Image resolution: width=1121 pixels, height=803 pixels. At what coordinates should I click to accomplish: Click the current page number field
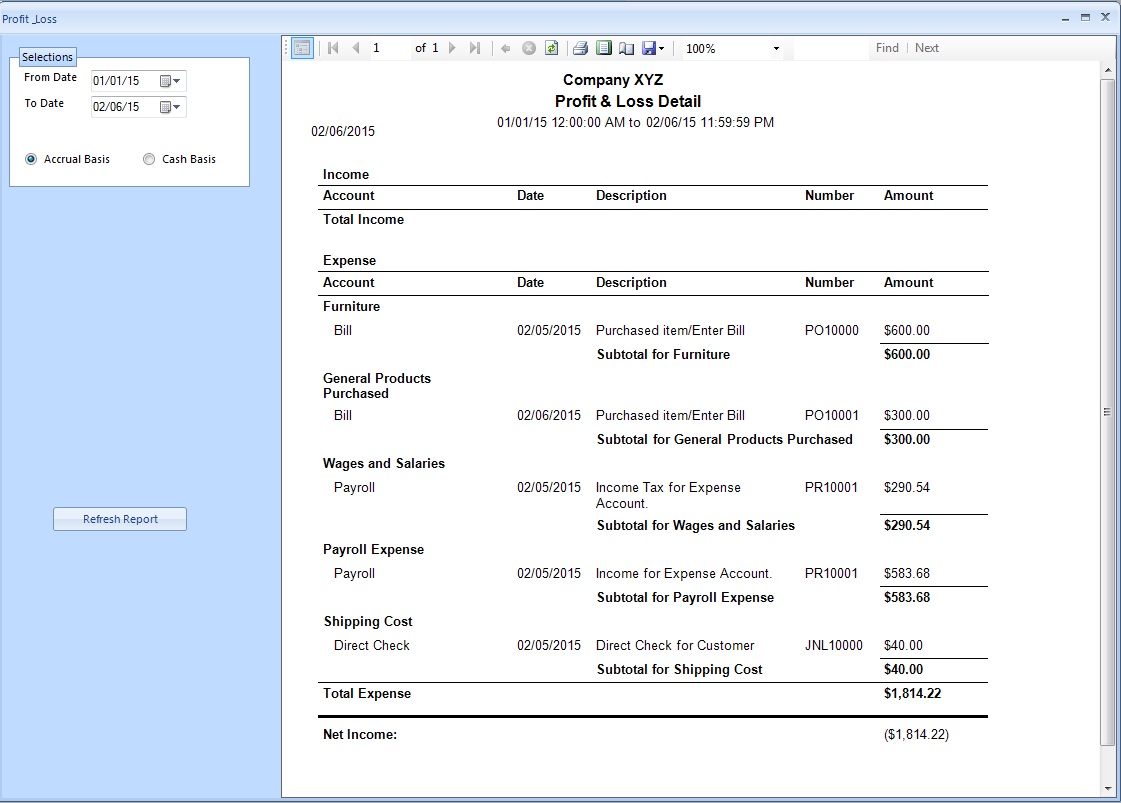(x=388, y=48)
